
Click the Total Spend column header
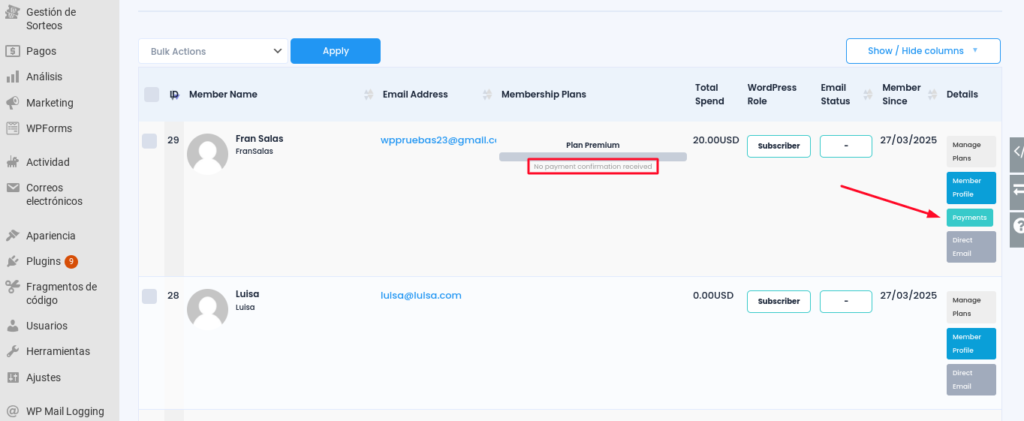point(709,95)
